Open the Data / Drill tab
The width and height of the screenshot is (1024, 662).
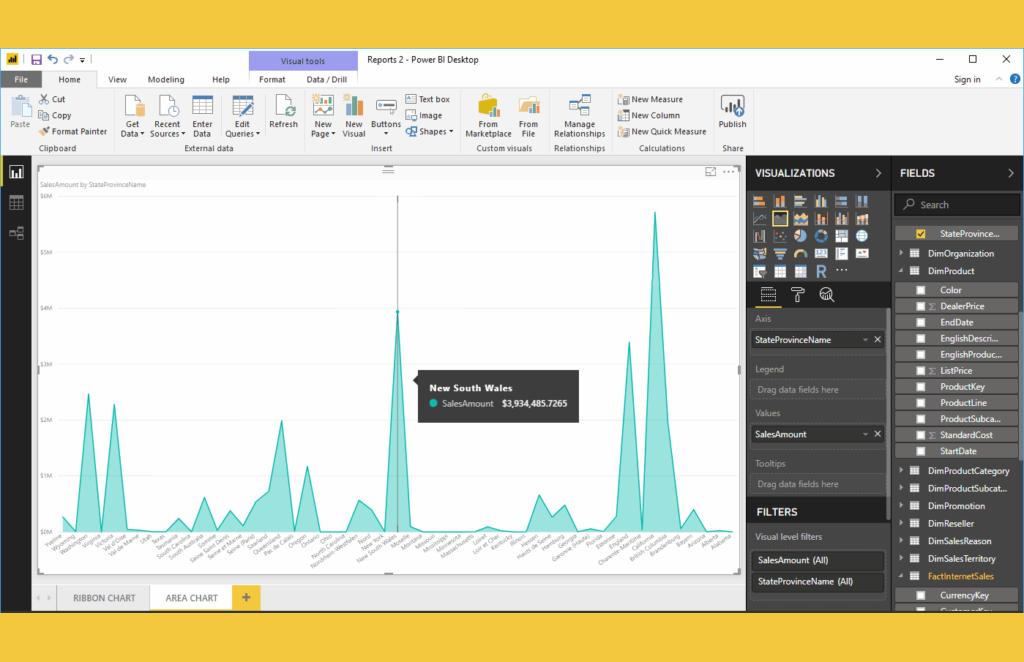click(x=327, y=80)
